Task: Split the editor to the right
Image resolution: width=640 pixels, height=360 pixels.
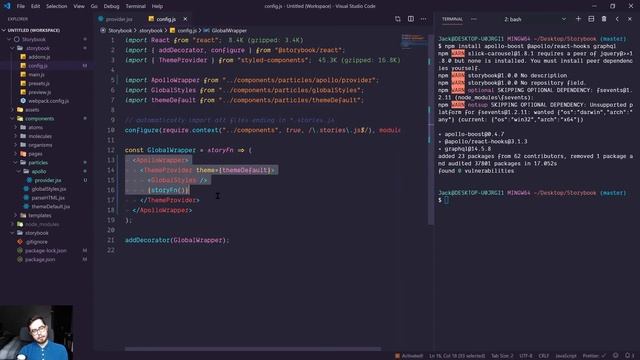Action: pos(411,19)
